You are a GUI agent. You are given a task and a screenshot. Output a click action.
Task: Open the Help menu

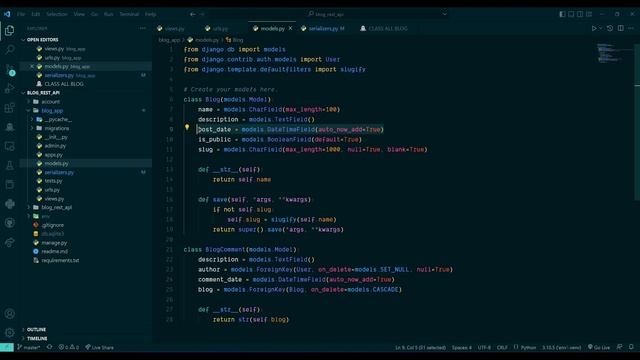[150, 14]
